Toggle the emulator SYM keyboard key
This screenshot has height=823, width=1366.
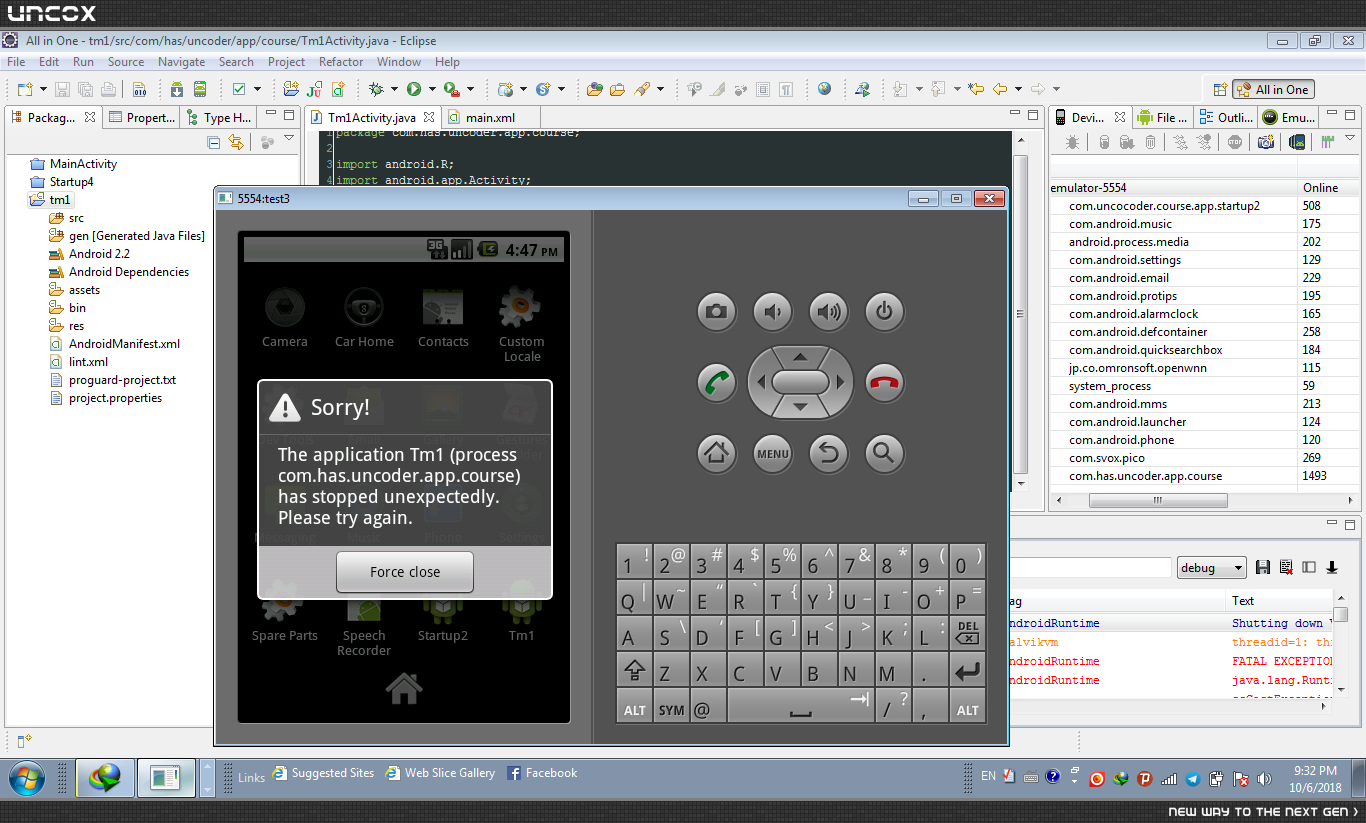click(671, 708)
